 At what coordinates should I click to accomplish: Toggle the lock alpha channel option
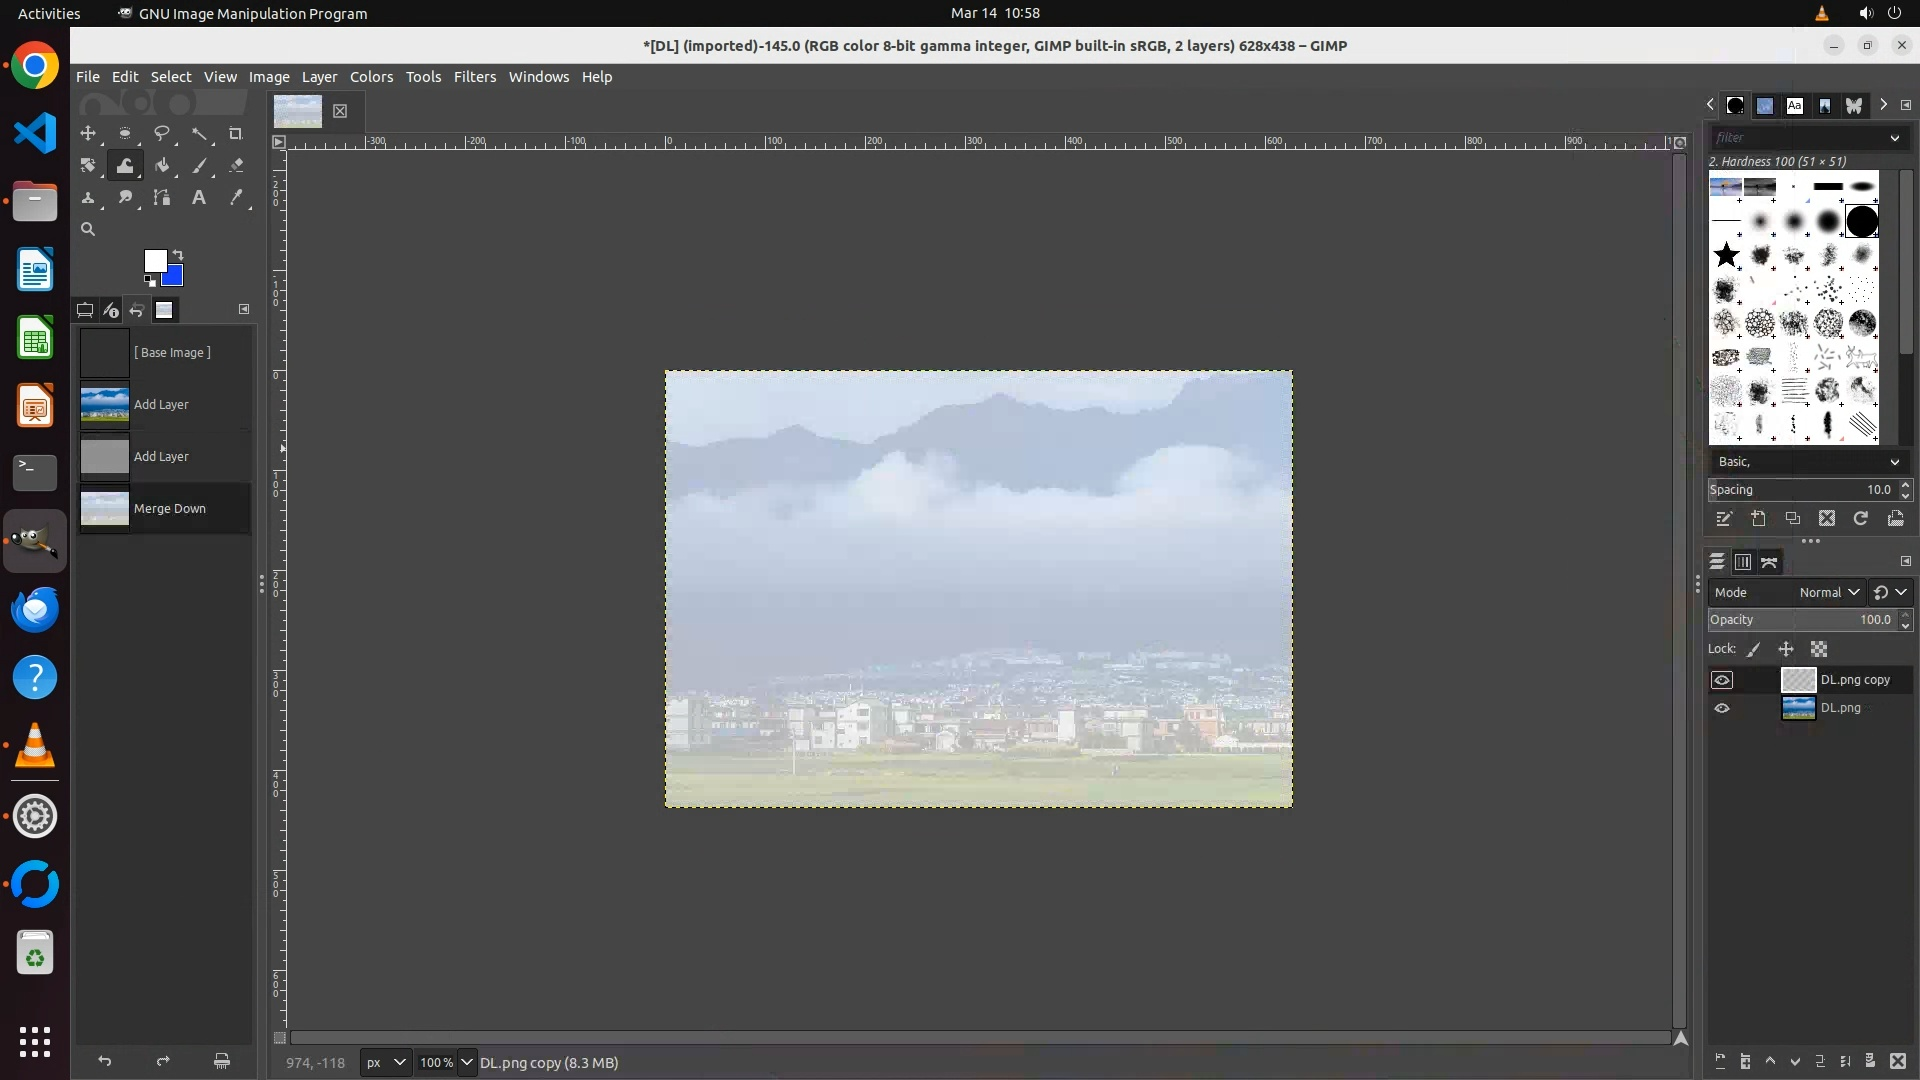(x=1819, y=649)
